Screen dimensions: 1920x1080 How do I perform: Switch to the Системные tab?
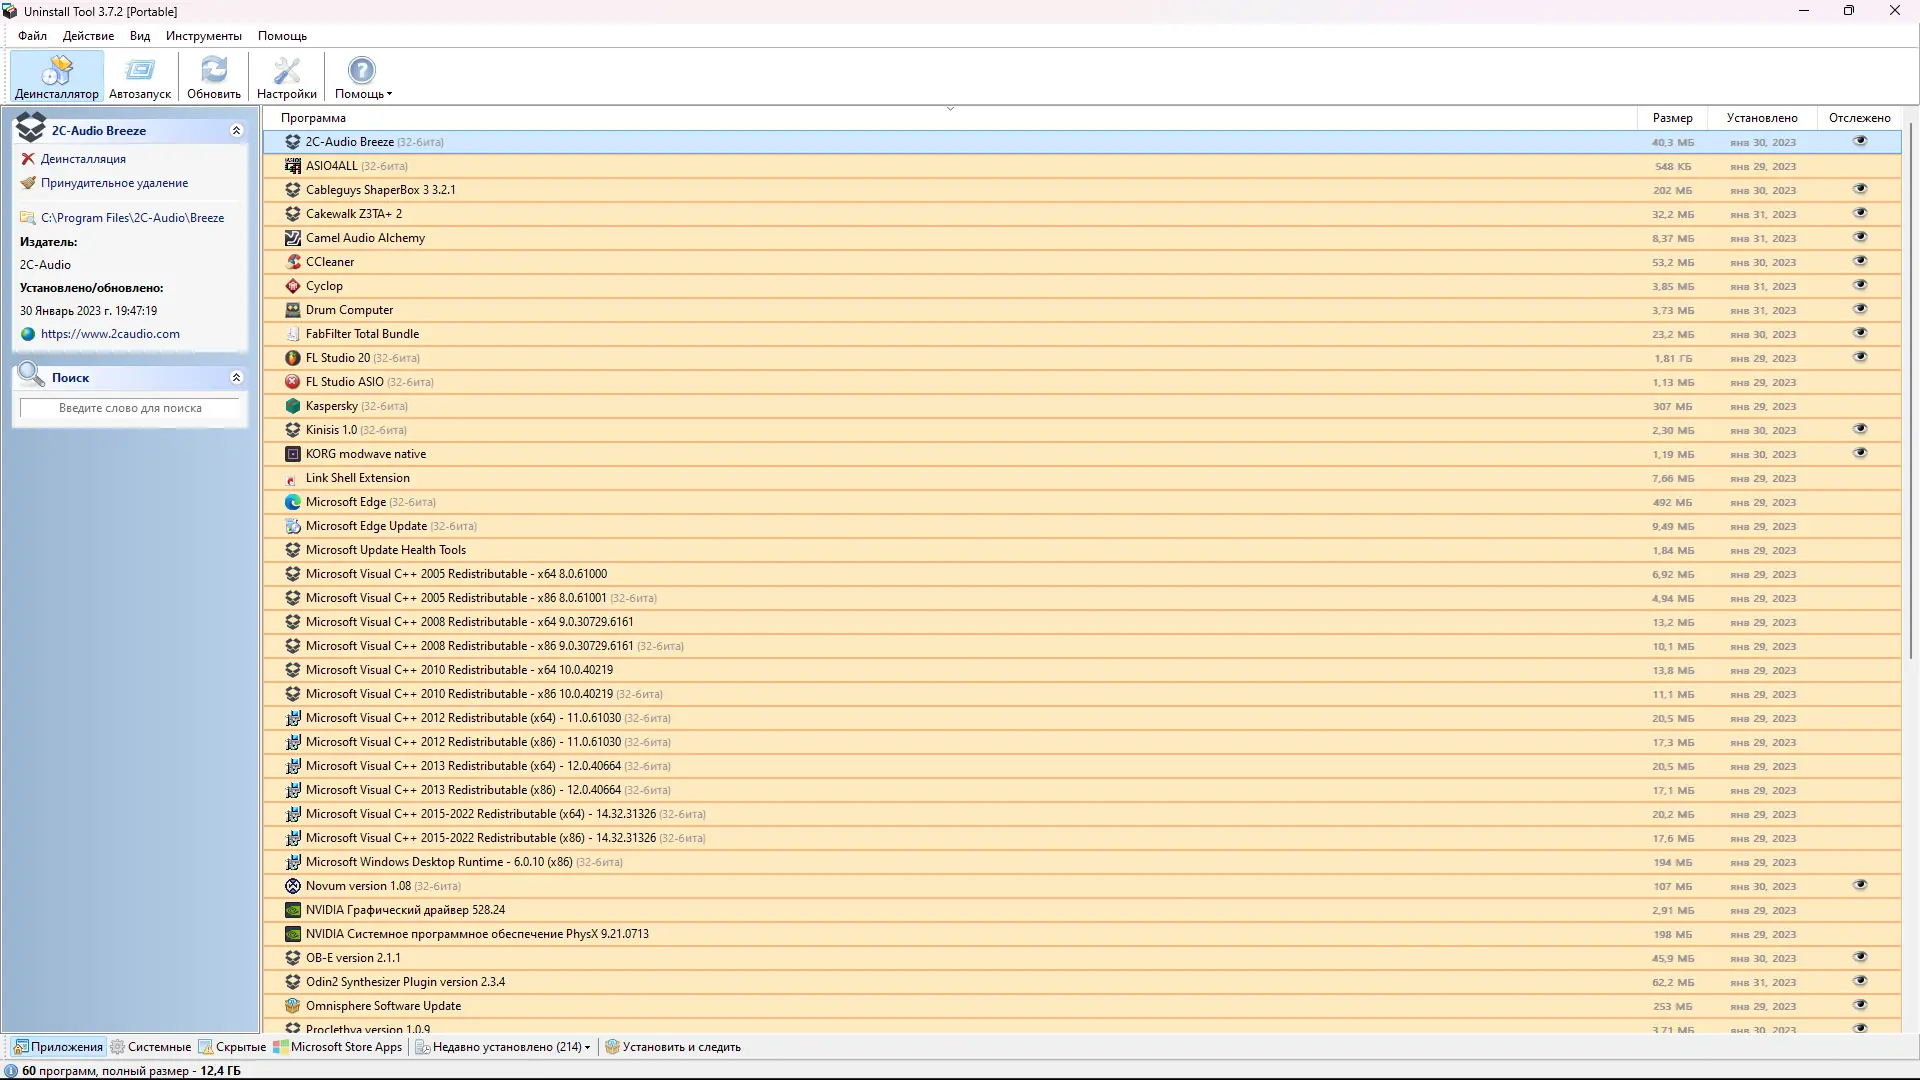(151, 1047)
